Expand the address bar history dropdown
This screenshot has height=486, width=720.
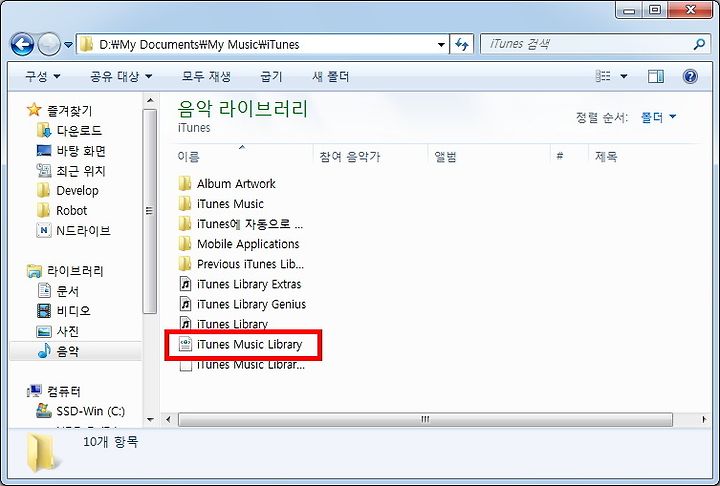pyautogui.click(x=441, y=45)
